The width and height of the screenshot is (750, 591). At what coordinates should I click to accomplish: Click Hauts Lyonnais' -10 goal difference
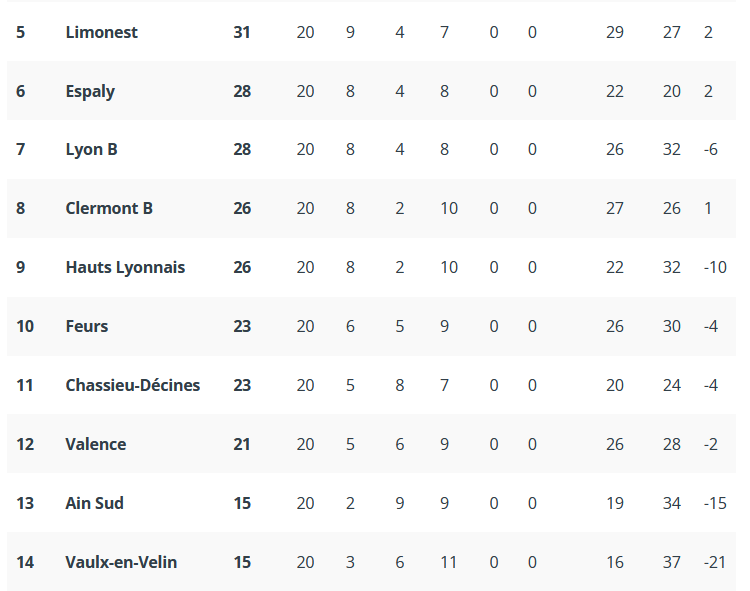point(715,267)
